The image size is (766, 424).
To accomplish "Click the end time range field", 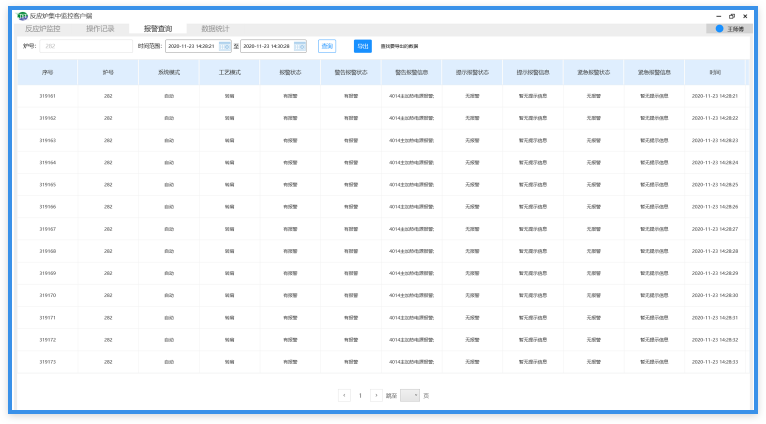I will coord(266,46).
